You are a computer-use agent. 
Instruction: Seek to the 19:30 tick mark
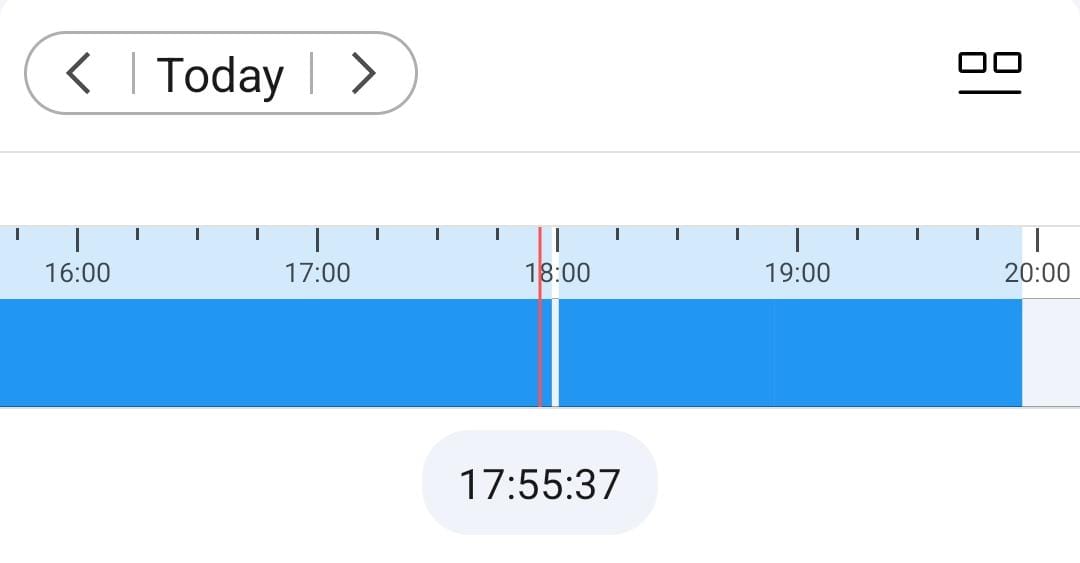(918, 236)
